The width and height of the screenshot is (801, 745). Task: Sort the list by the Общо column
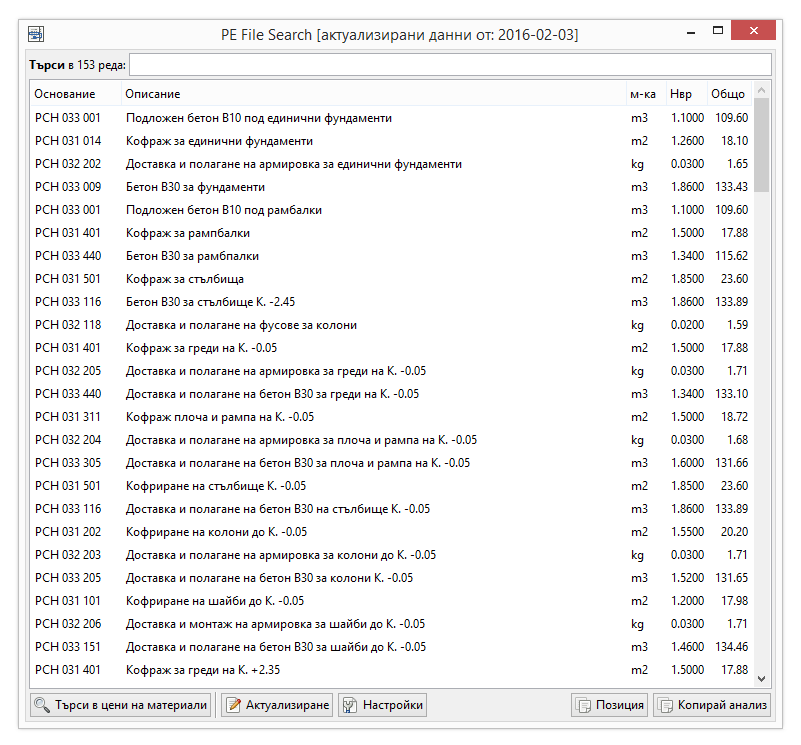[x=728, y=93]
